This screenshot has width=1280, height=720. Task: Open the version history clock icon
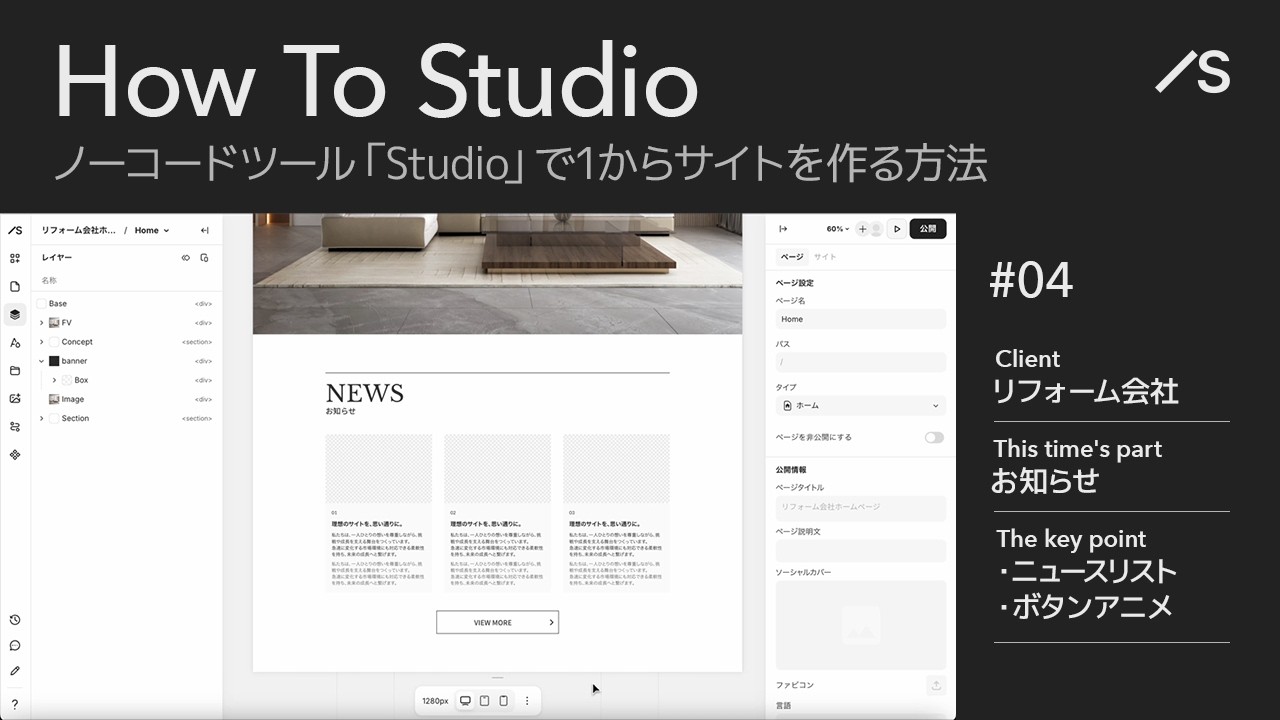coord(15,620)
